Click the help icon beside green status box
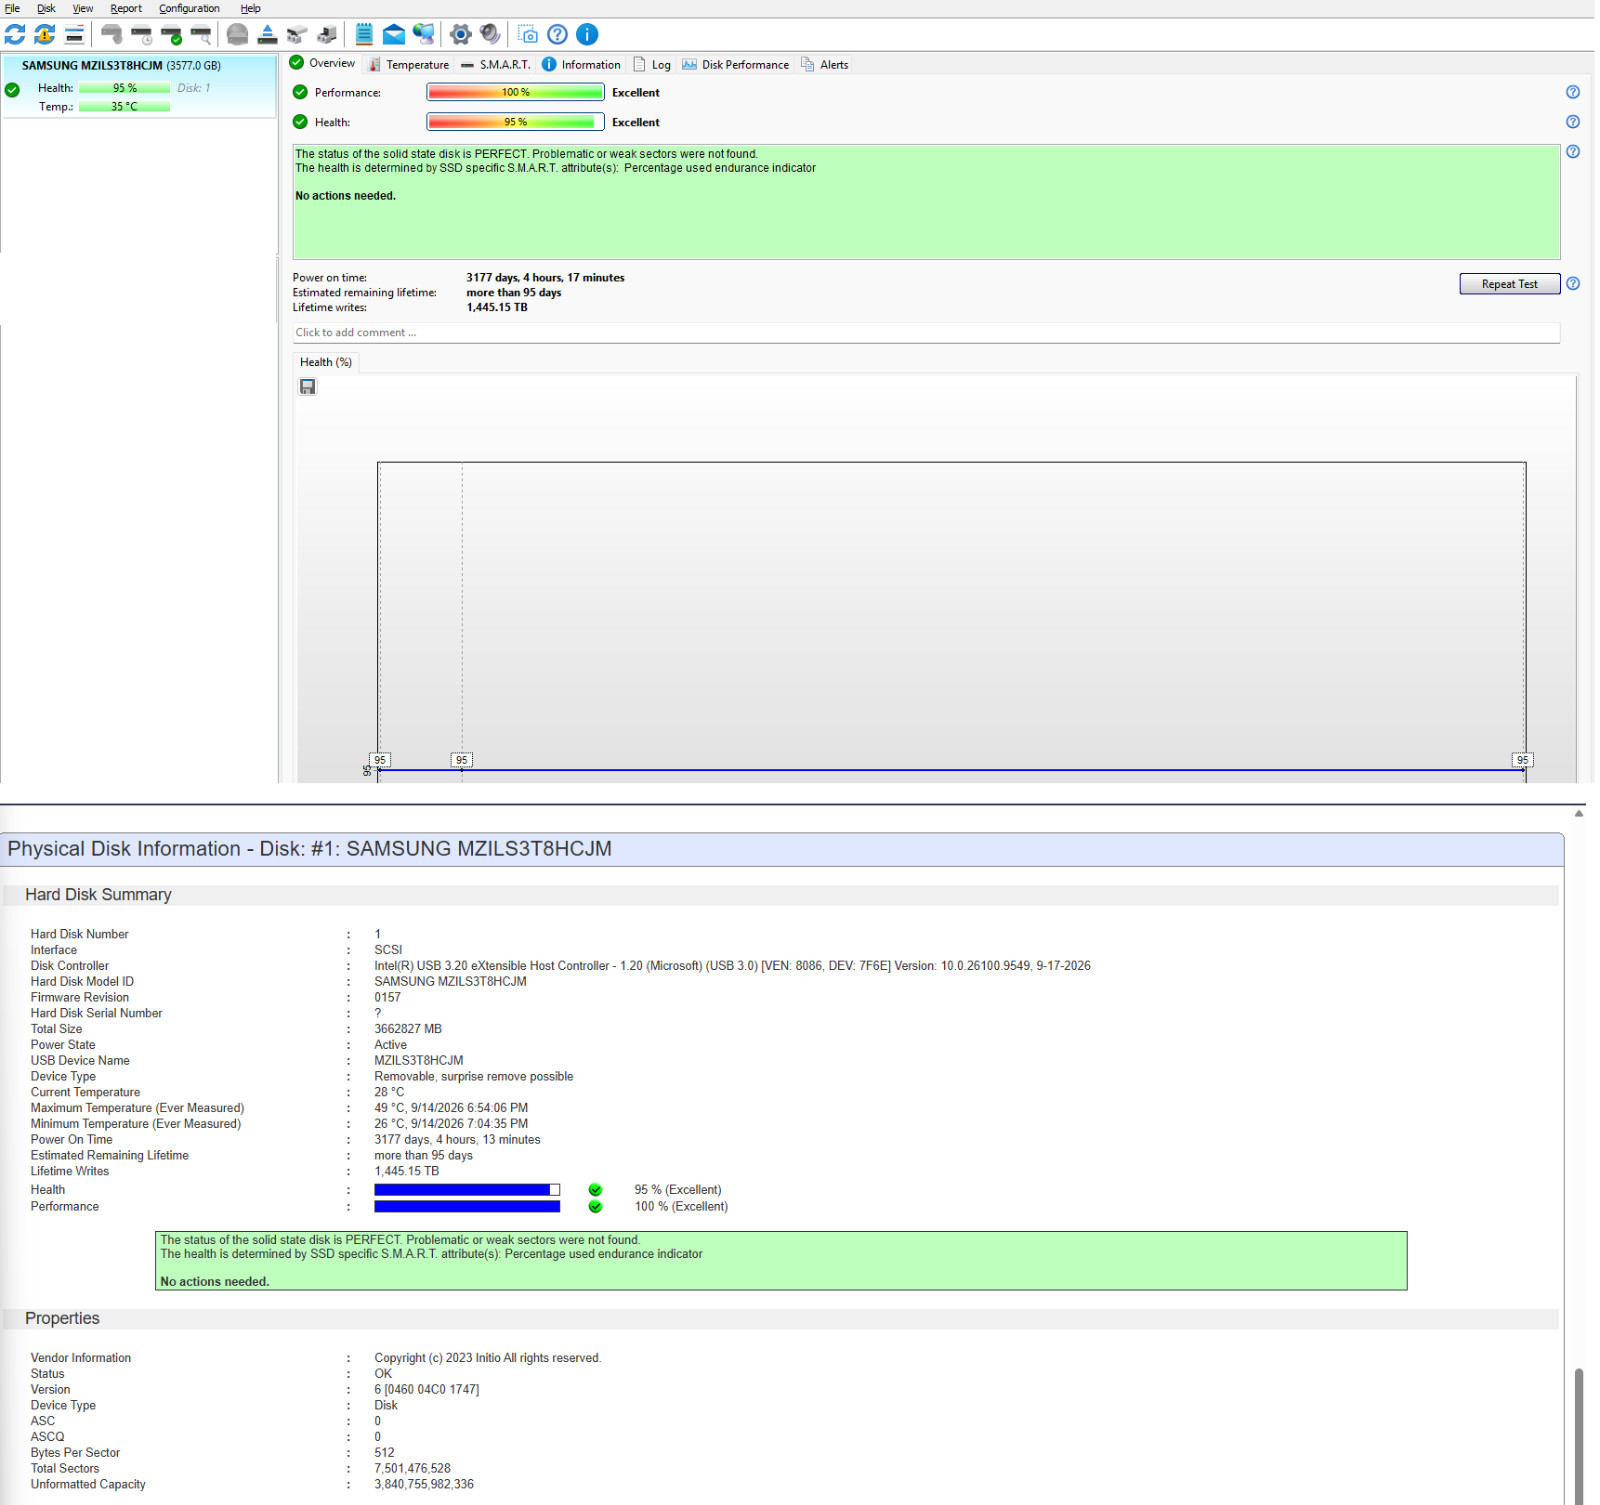 pos(1573,152)
